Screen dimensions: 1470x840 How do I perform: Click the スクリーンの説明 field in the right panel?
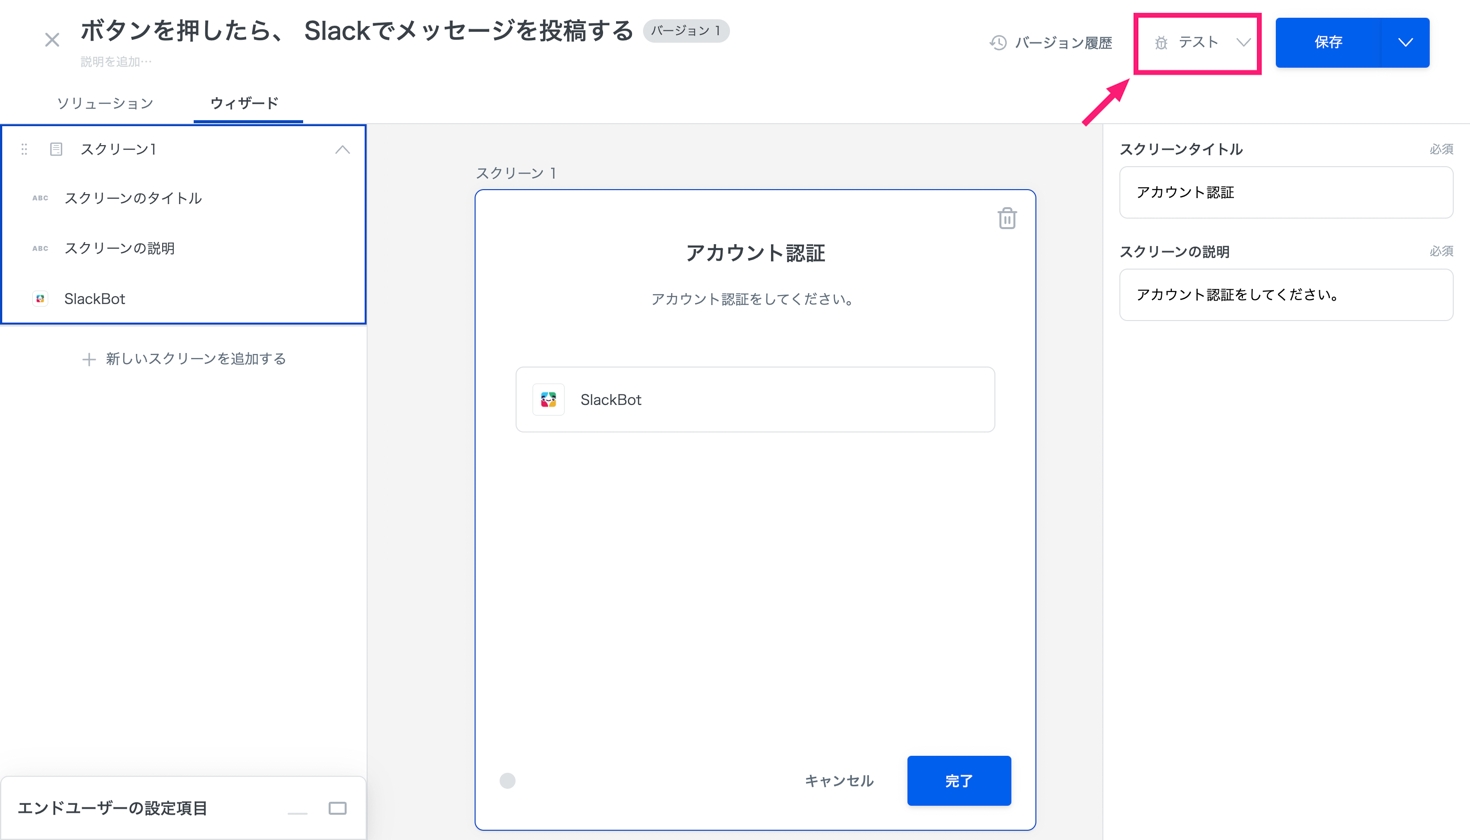point(1285,295)
